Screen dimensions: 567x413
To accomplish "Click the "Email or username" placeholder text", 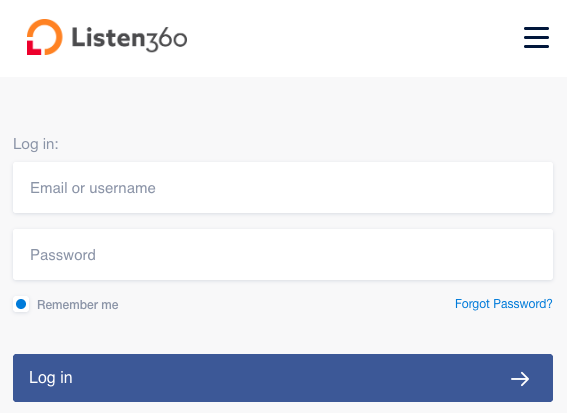I will [x=93, y=188].
